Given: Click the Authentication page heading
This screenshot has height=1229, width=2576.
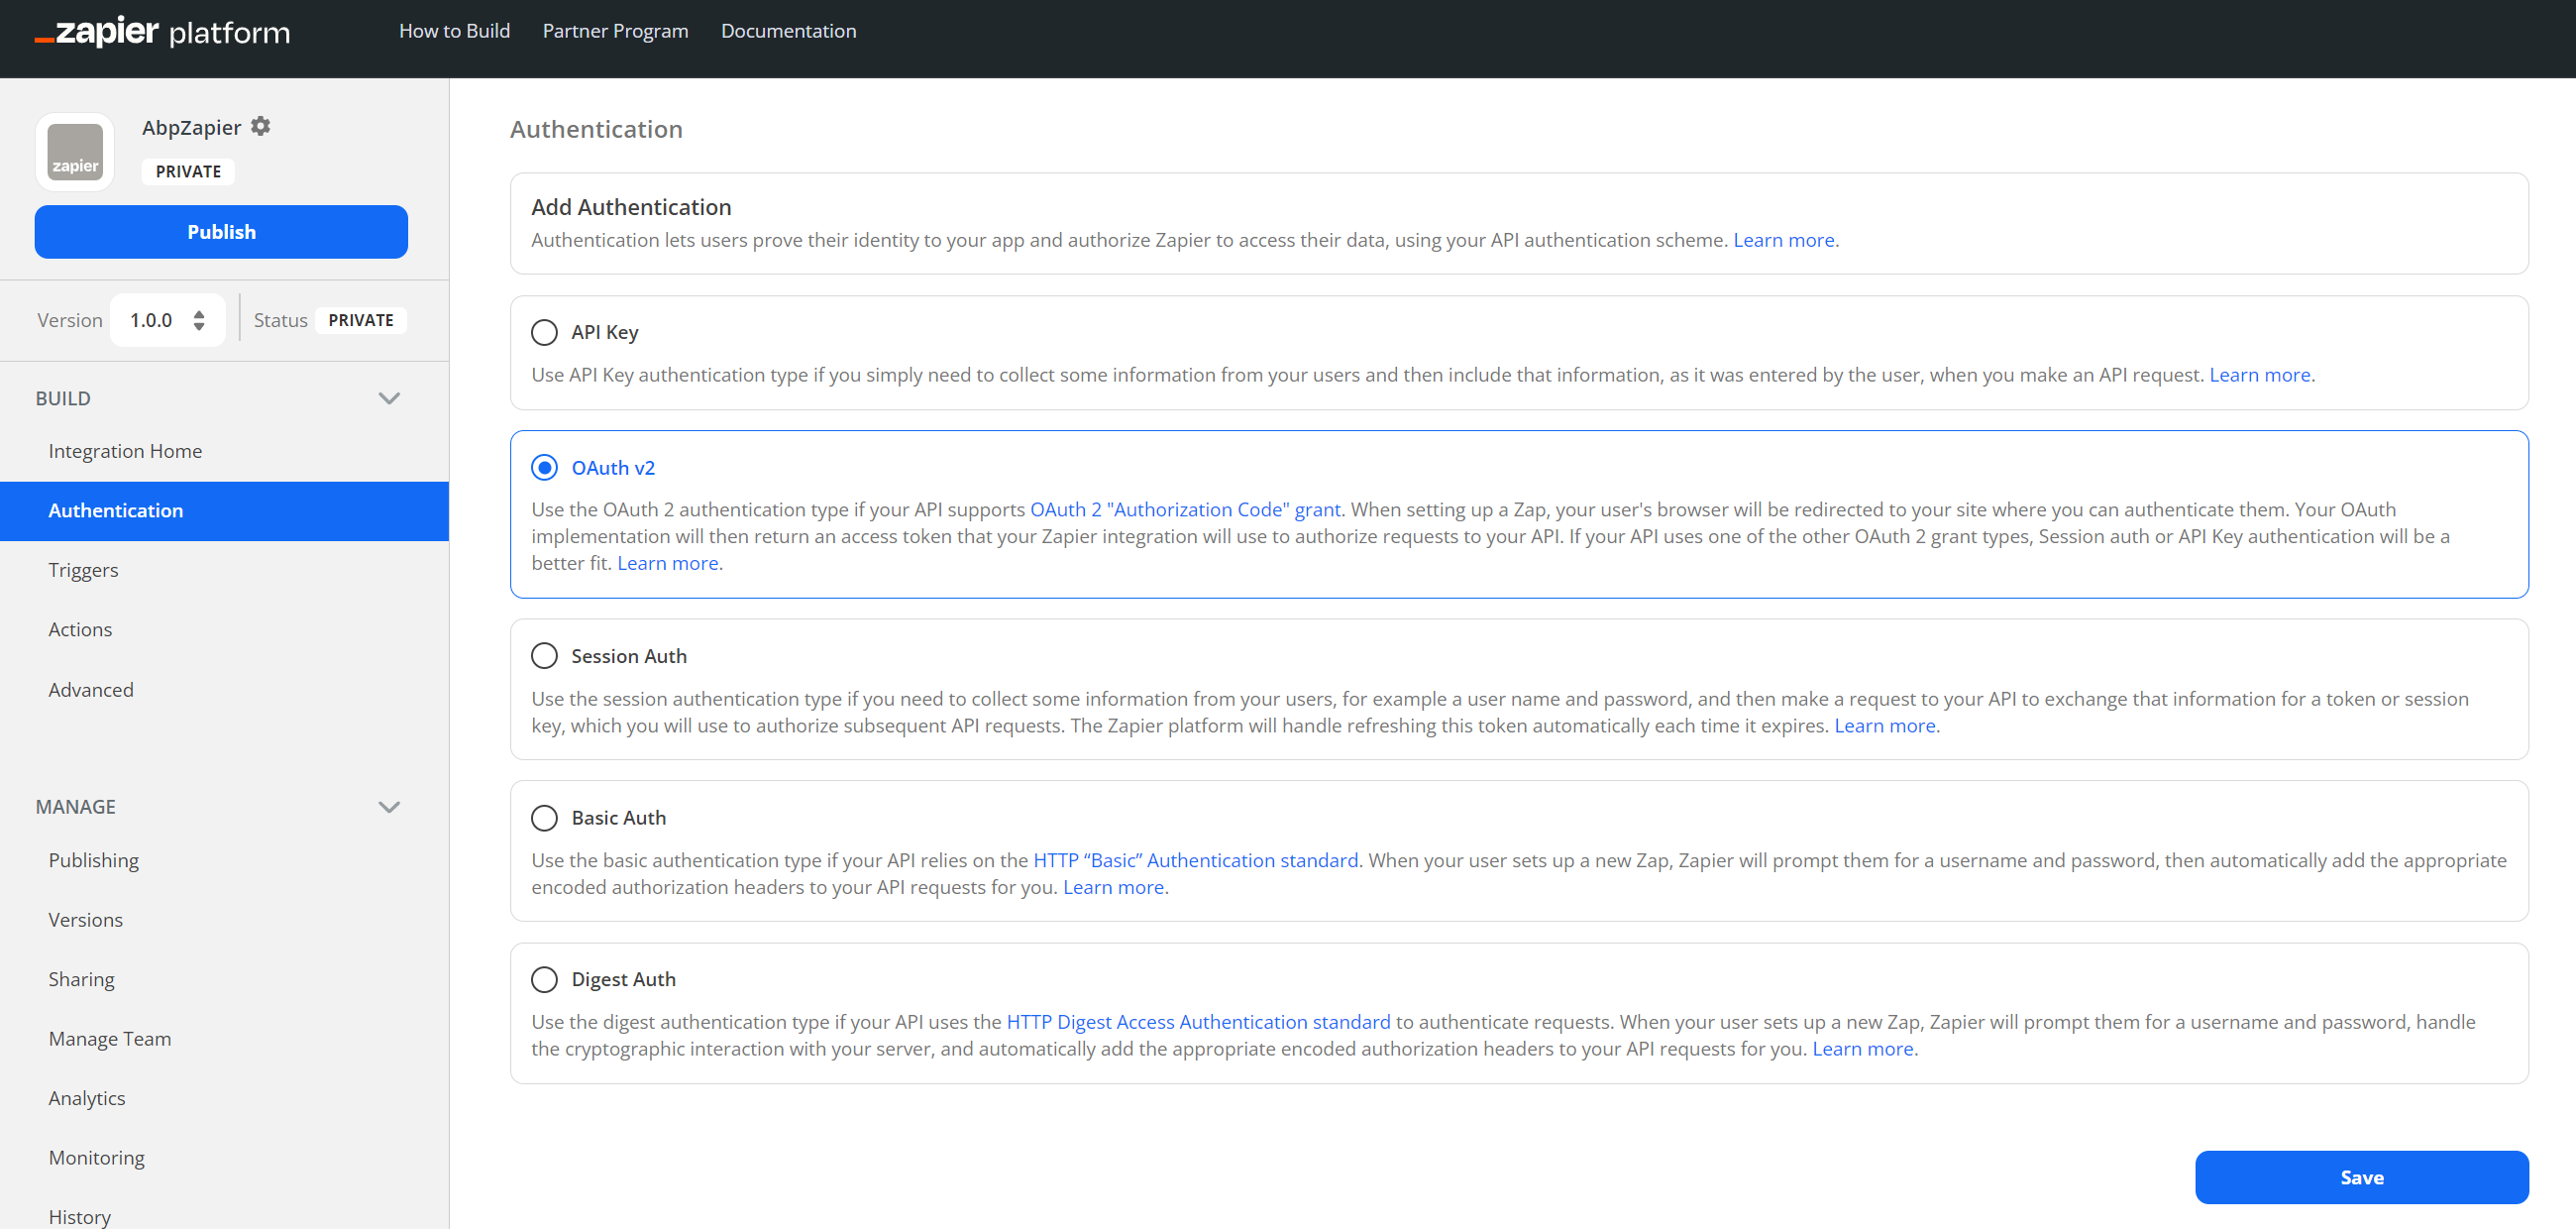Looking at the screenshot, I should pyautogui.click(x=596, y=129).
